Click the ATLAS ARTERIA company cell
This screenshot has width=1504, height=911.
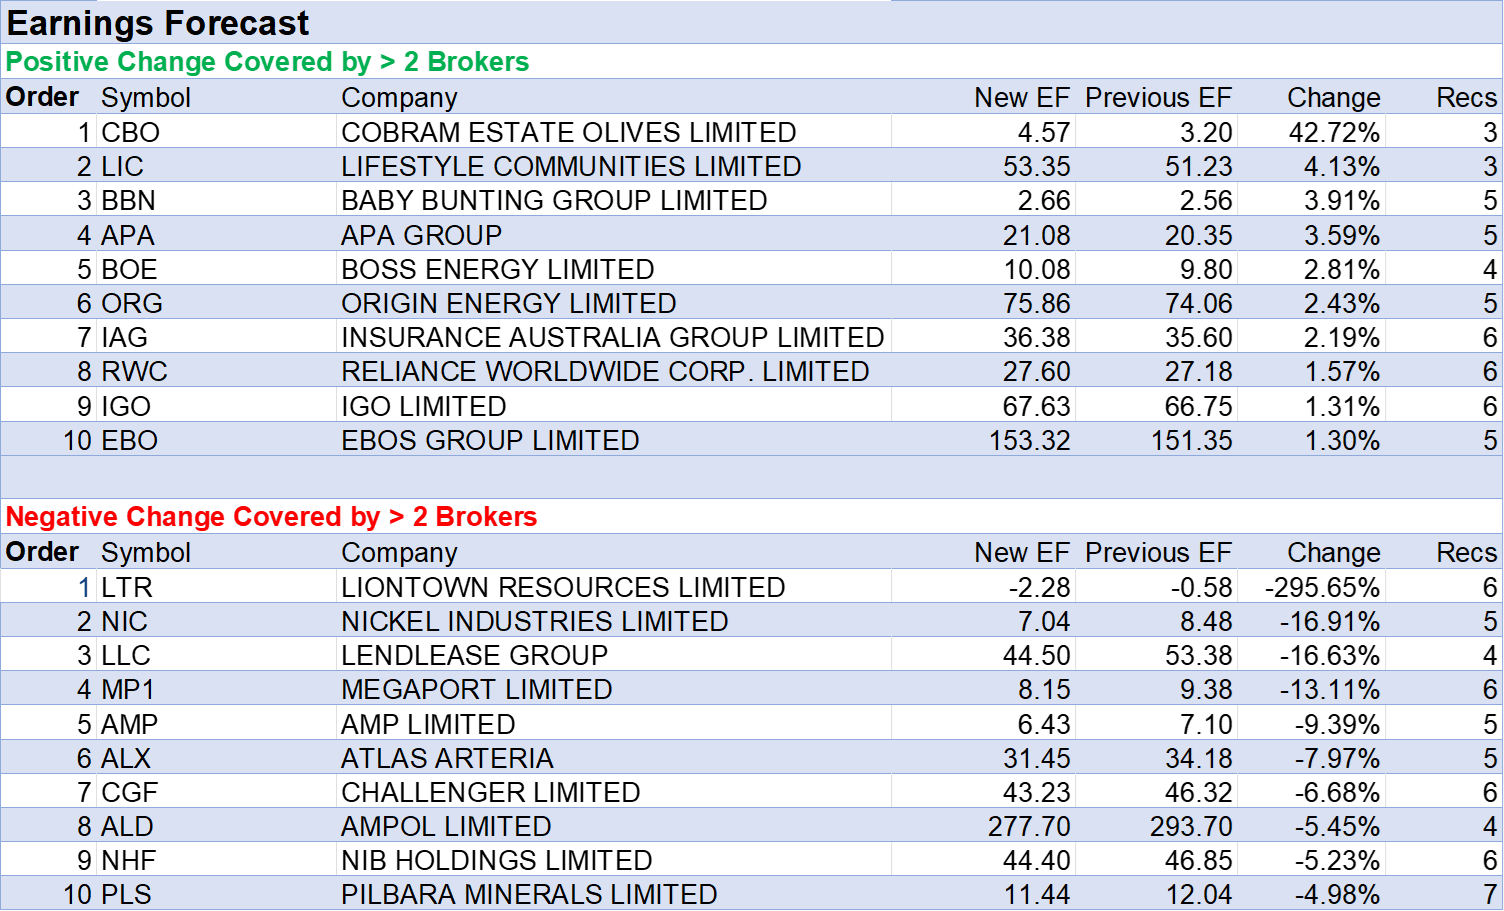tap(447, 759)
